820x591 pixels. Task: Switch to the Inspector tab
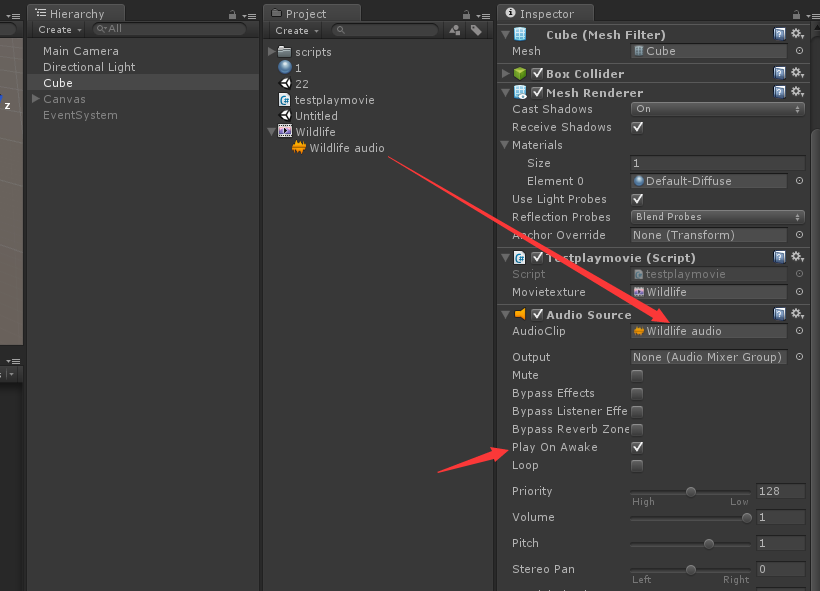(x=545, y=13)
